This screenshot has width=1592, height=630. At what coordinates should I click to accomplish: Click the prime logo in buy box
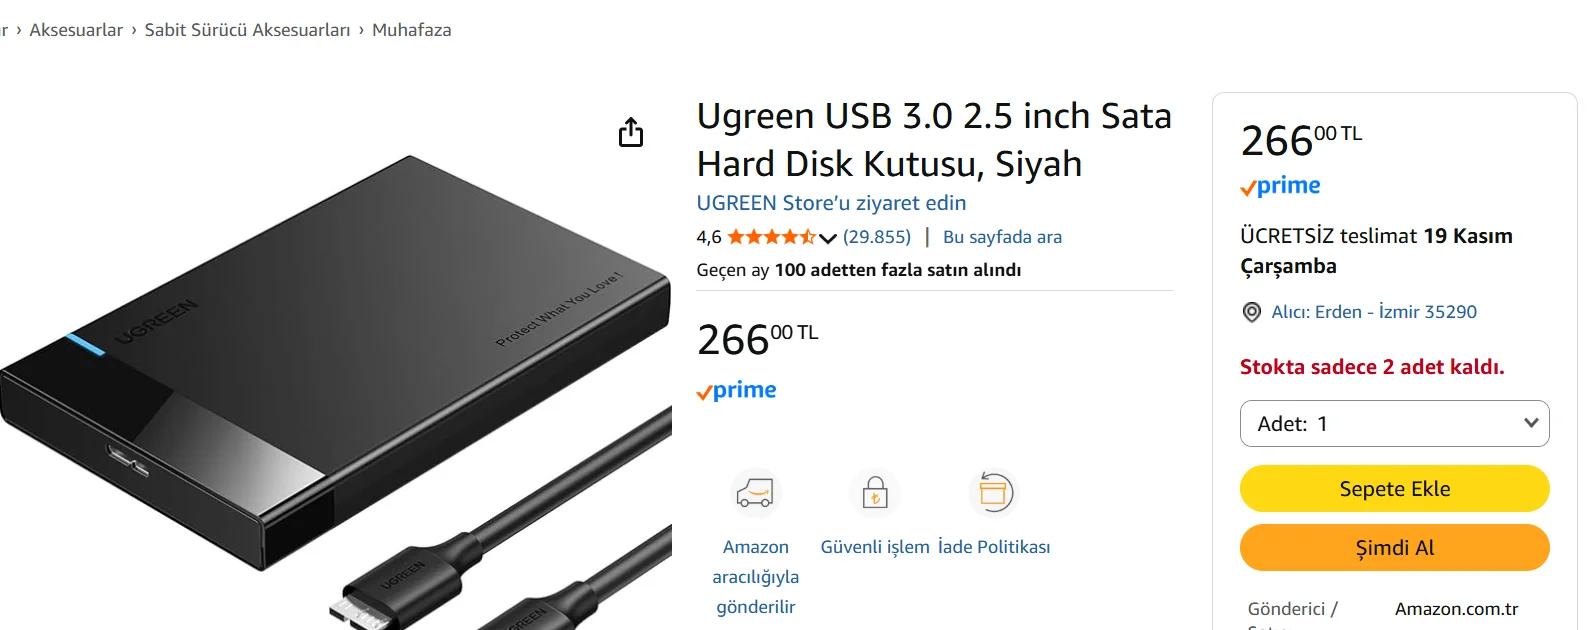1281,186
